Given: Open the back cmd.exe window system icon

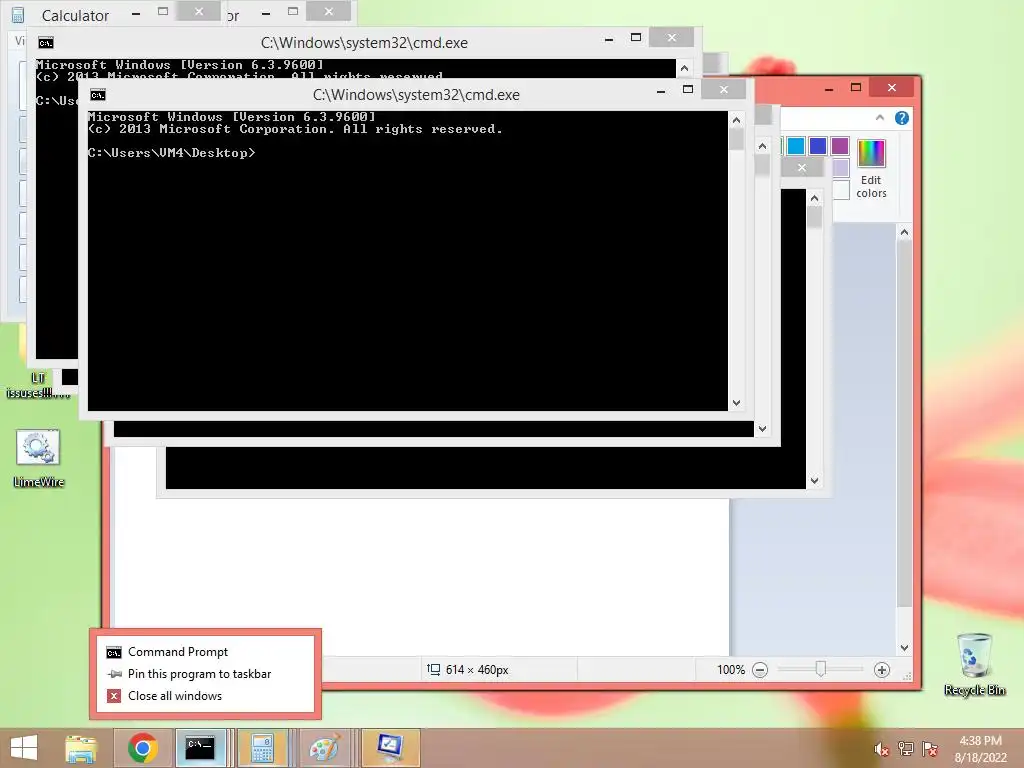Looking at the screenshot, I should pyautogui.click(x=46, y=43).
